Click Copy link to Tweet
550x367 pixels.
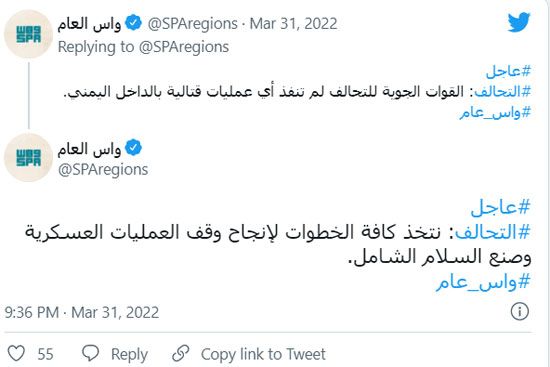263,354
